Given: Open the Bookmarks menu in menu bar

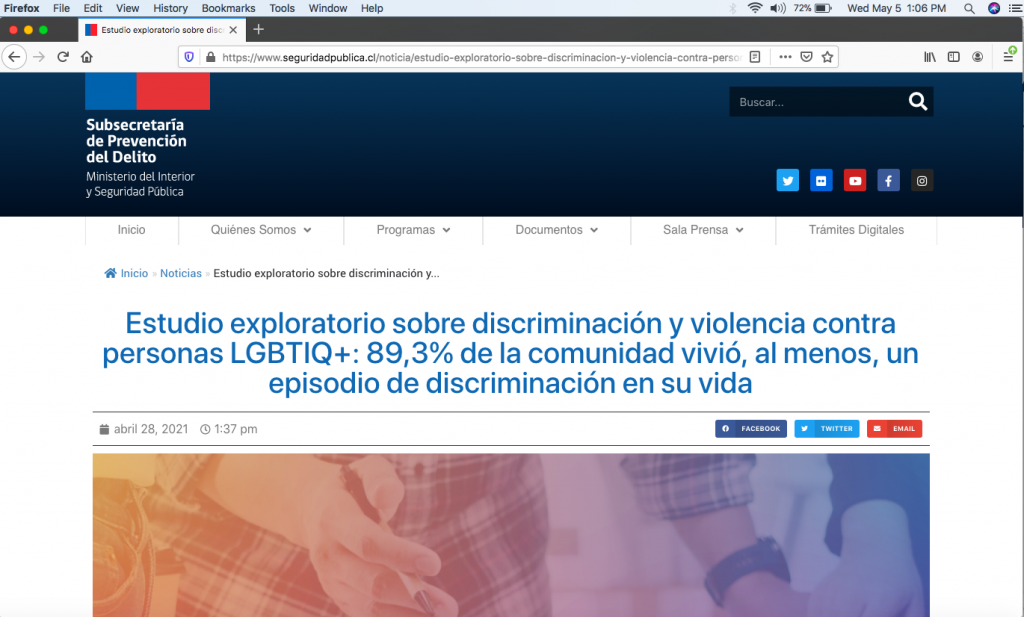Looking at the screenshot, I should (x=228, y=8).
